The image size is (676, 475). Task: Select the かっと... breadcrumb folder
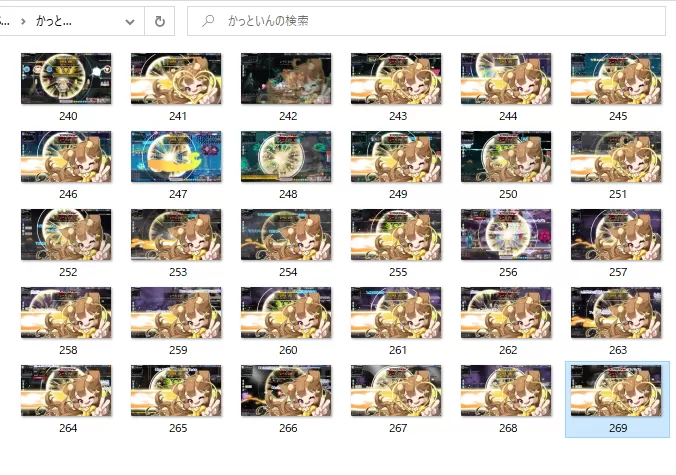point(54,21)
